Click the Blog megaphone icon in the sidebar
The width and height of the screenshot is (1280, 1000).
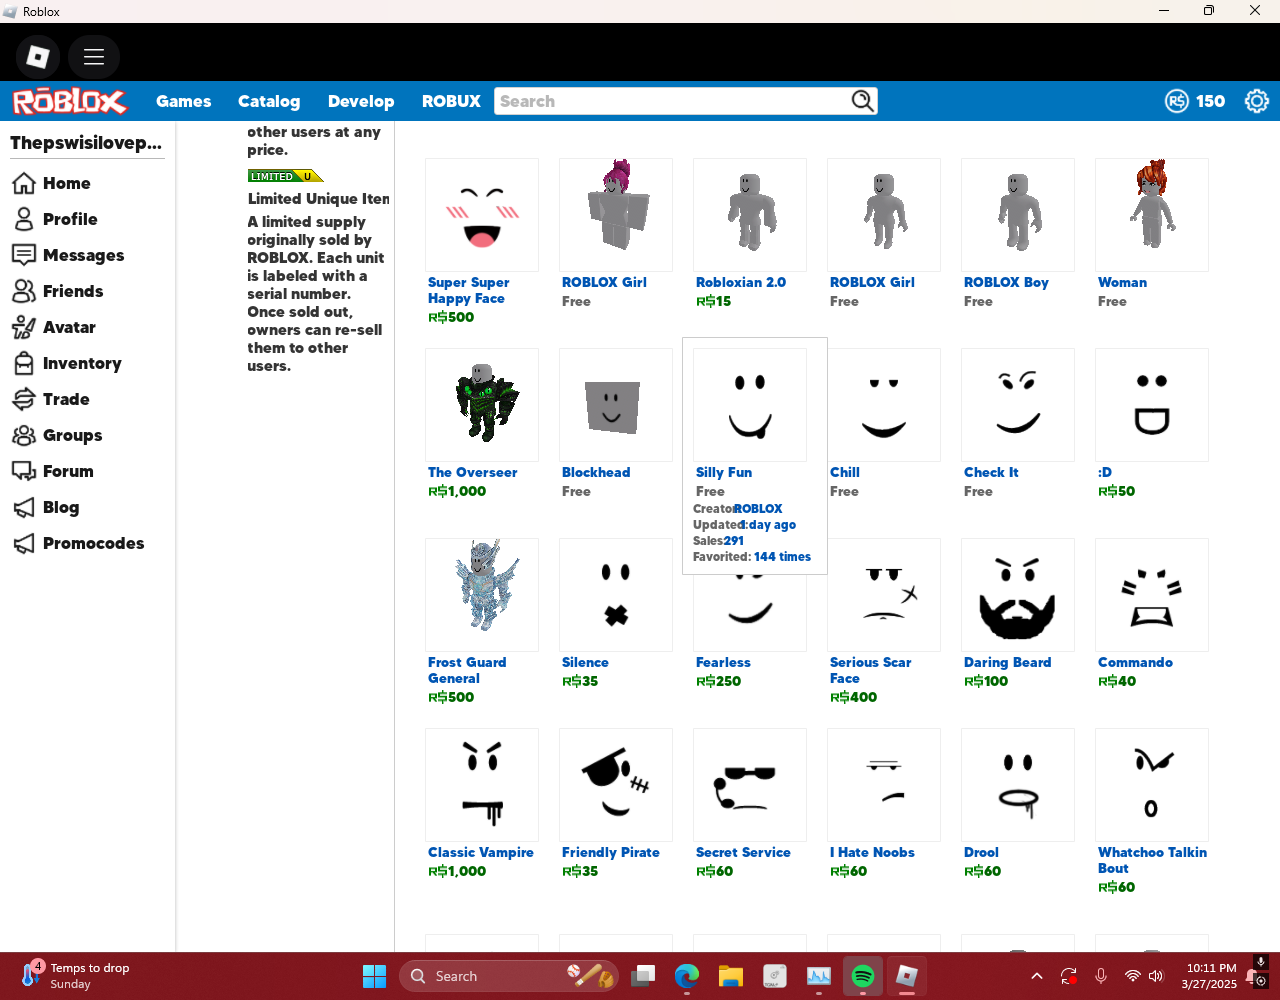[24, 507]
